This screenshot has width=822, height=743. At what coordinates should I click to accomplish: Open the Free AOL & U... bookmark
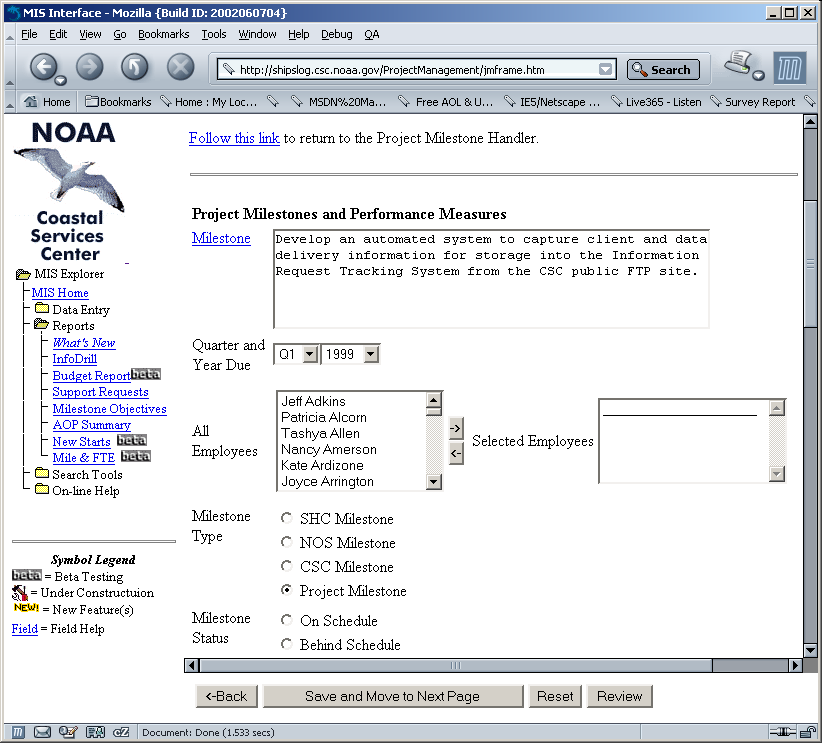446,102
